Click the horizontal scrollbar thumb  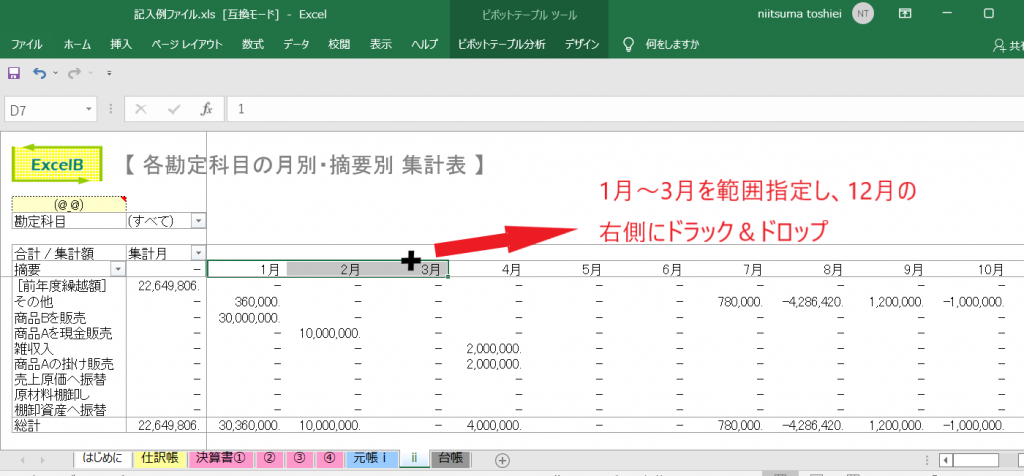coord(975,460)
